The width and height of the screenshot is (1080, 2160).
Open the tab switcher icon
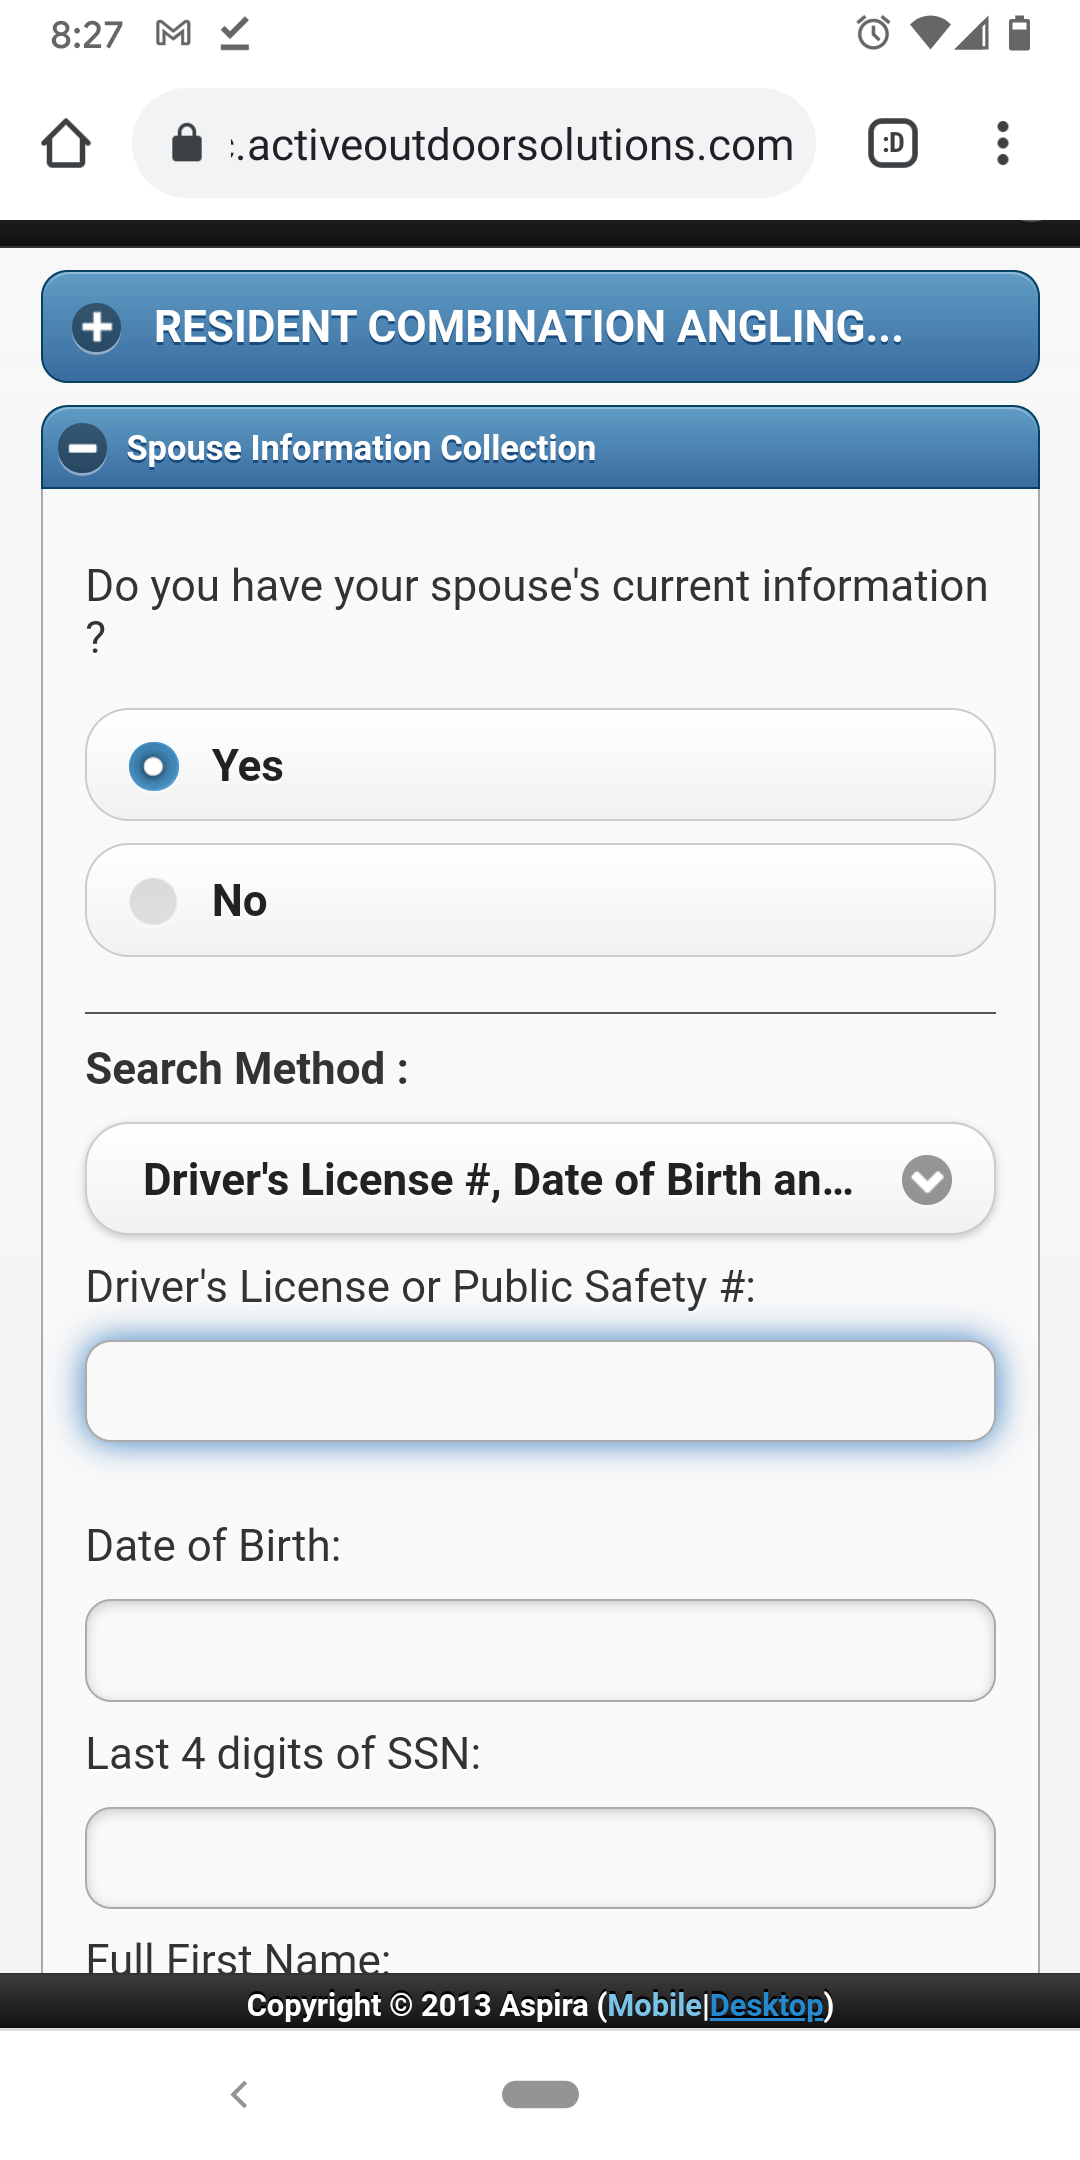[x=893, y=143]
